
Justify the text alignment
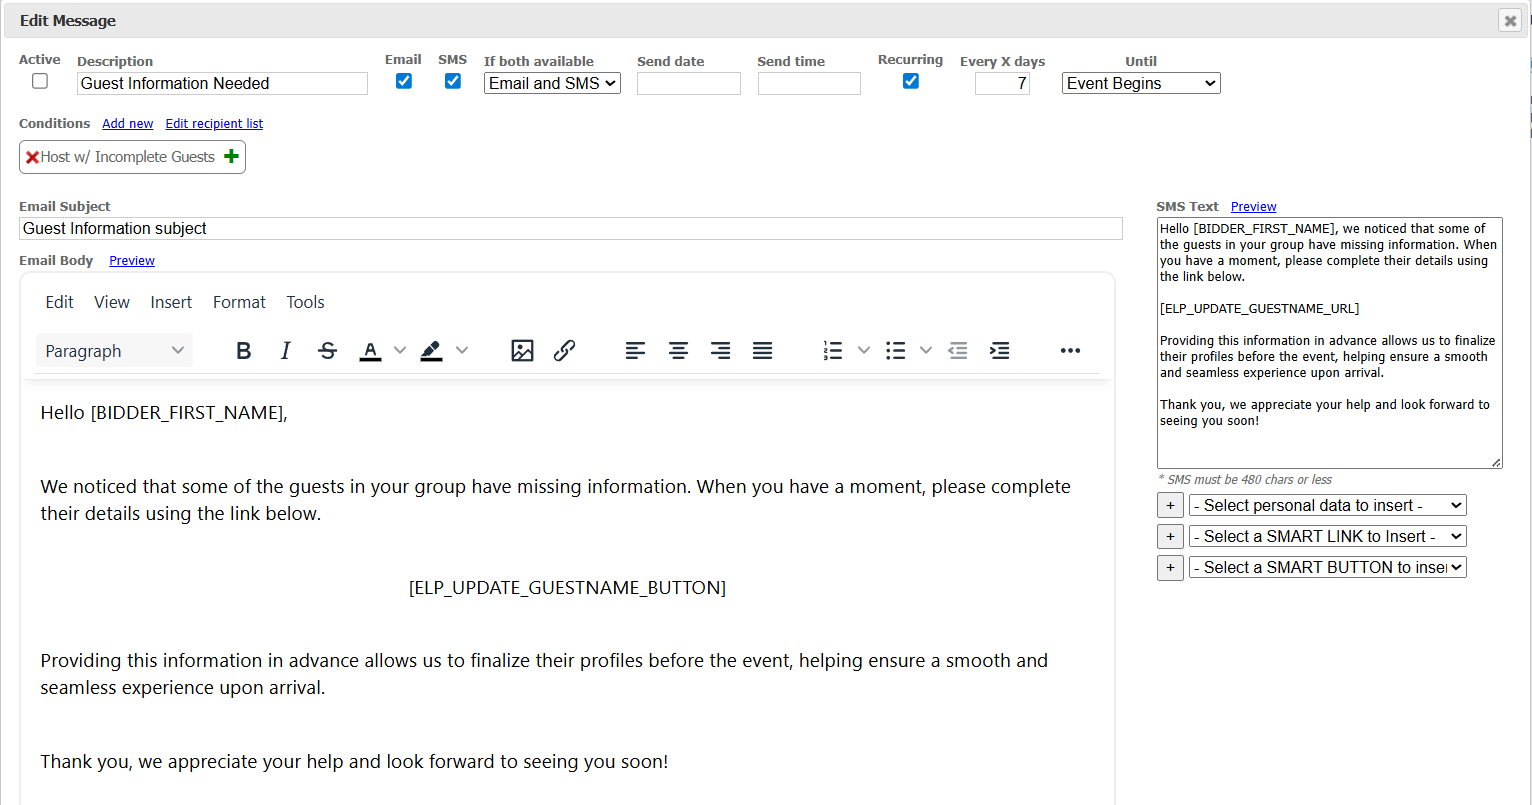click(x=762, y=351)
